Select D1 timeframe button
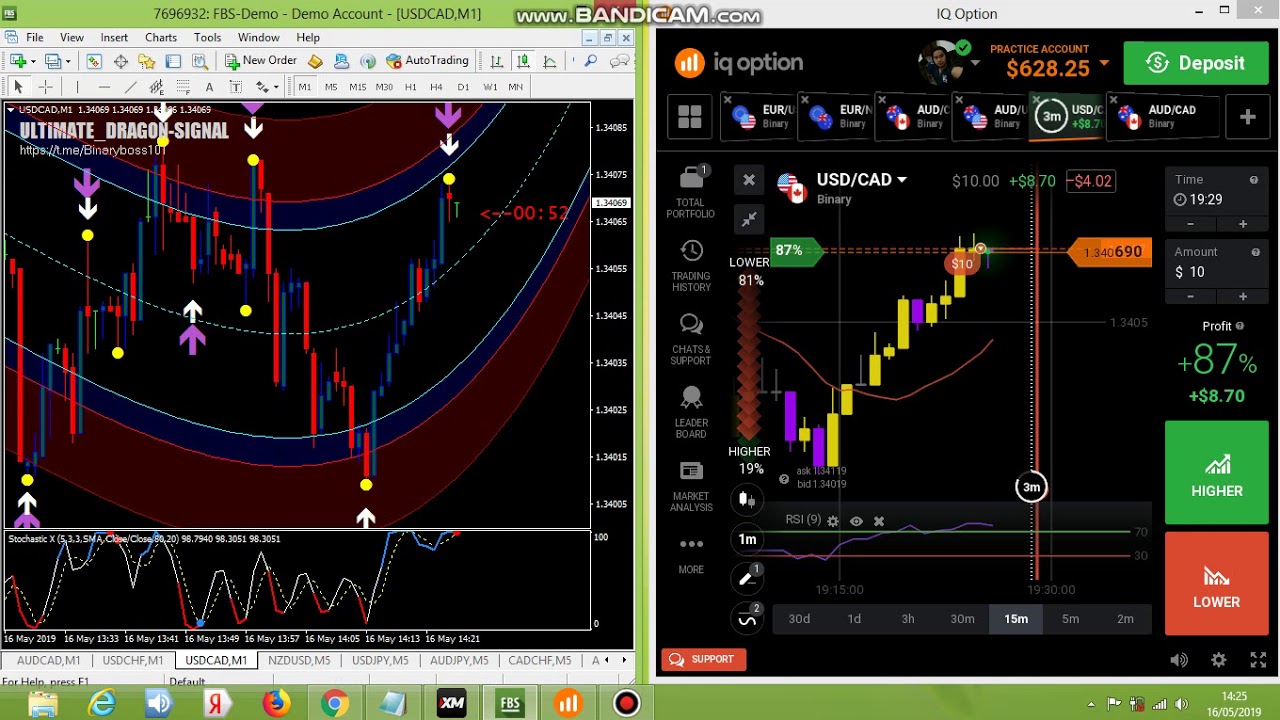 463,87
